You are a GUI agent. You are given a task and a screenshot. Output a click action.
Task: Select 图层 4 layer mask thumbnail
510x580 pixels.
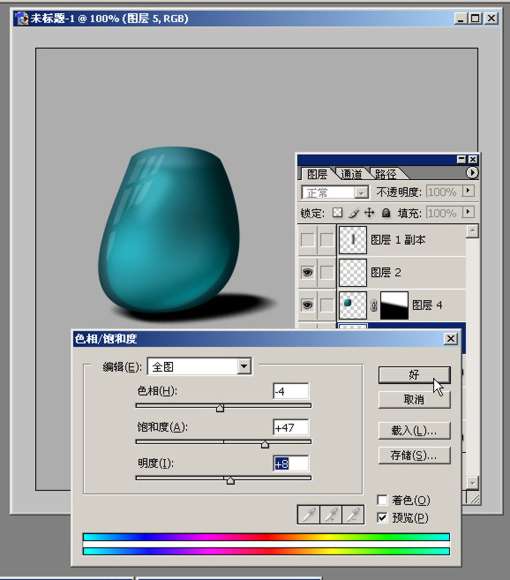[394, 305]
